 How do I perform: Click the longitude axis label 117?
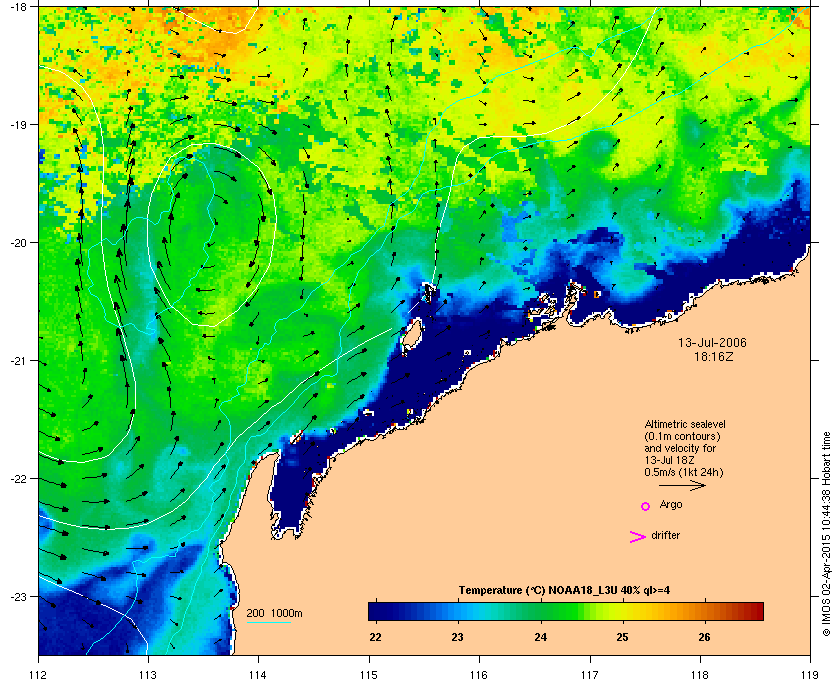[x=589, y=674]
